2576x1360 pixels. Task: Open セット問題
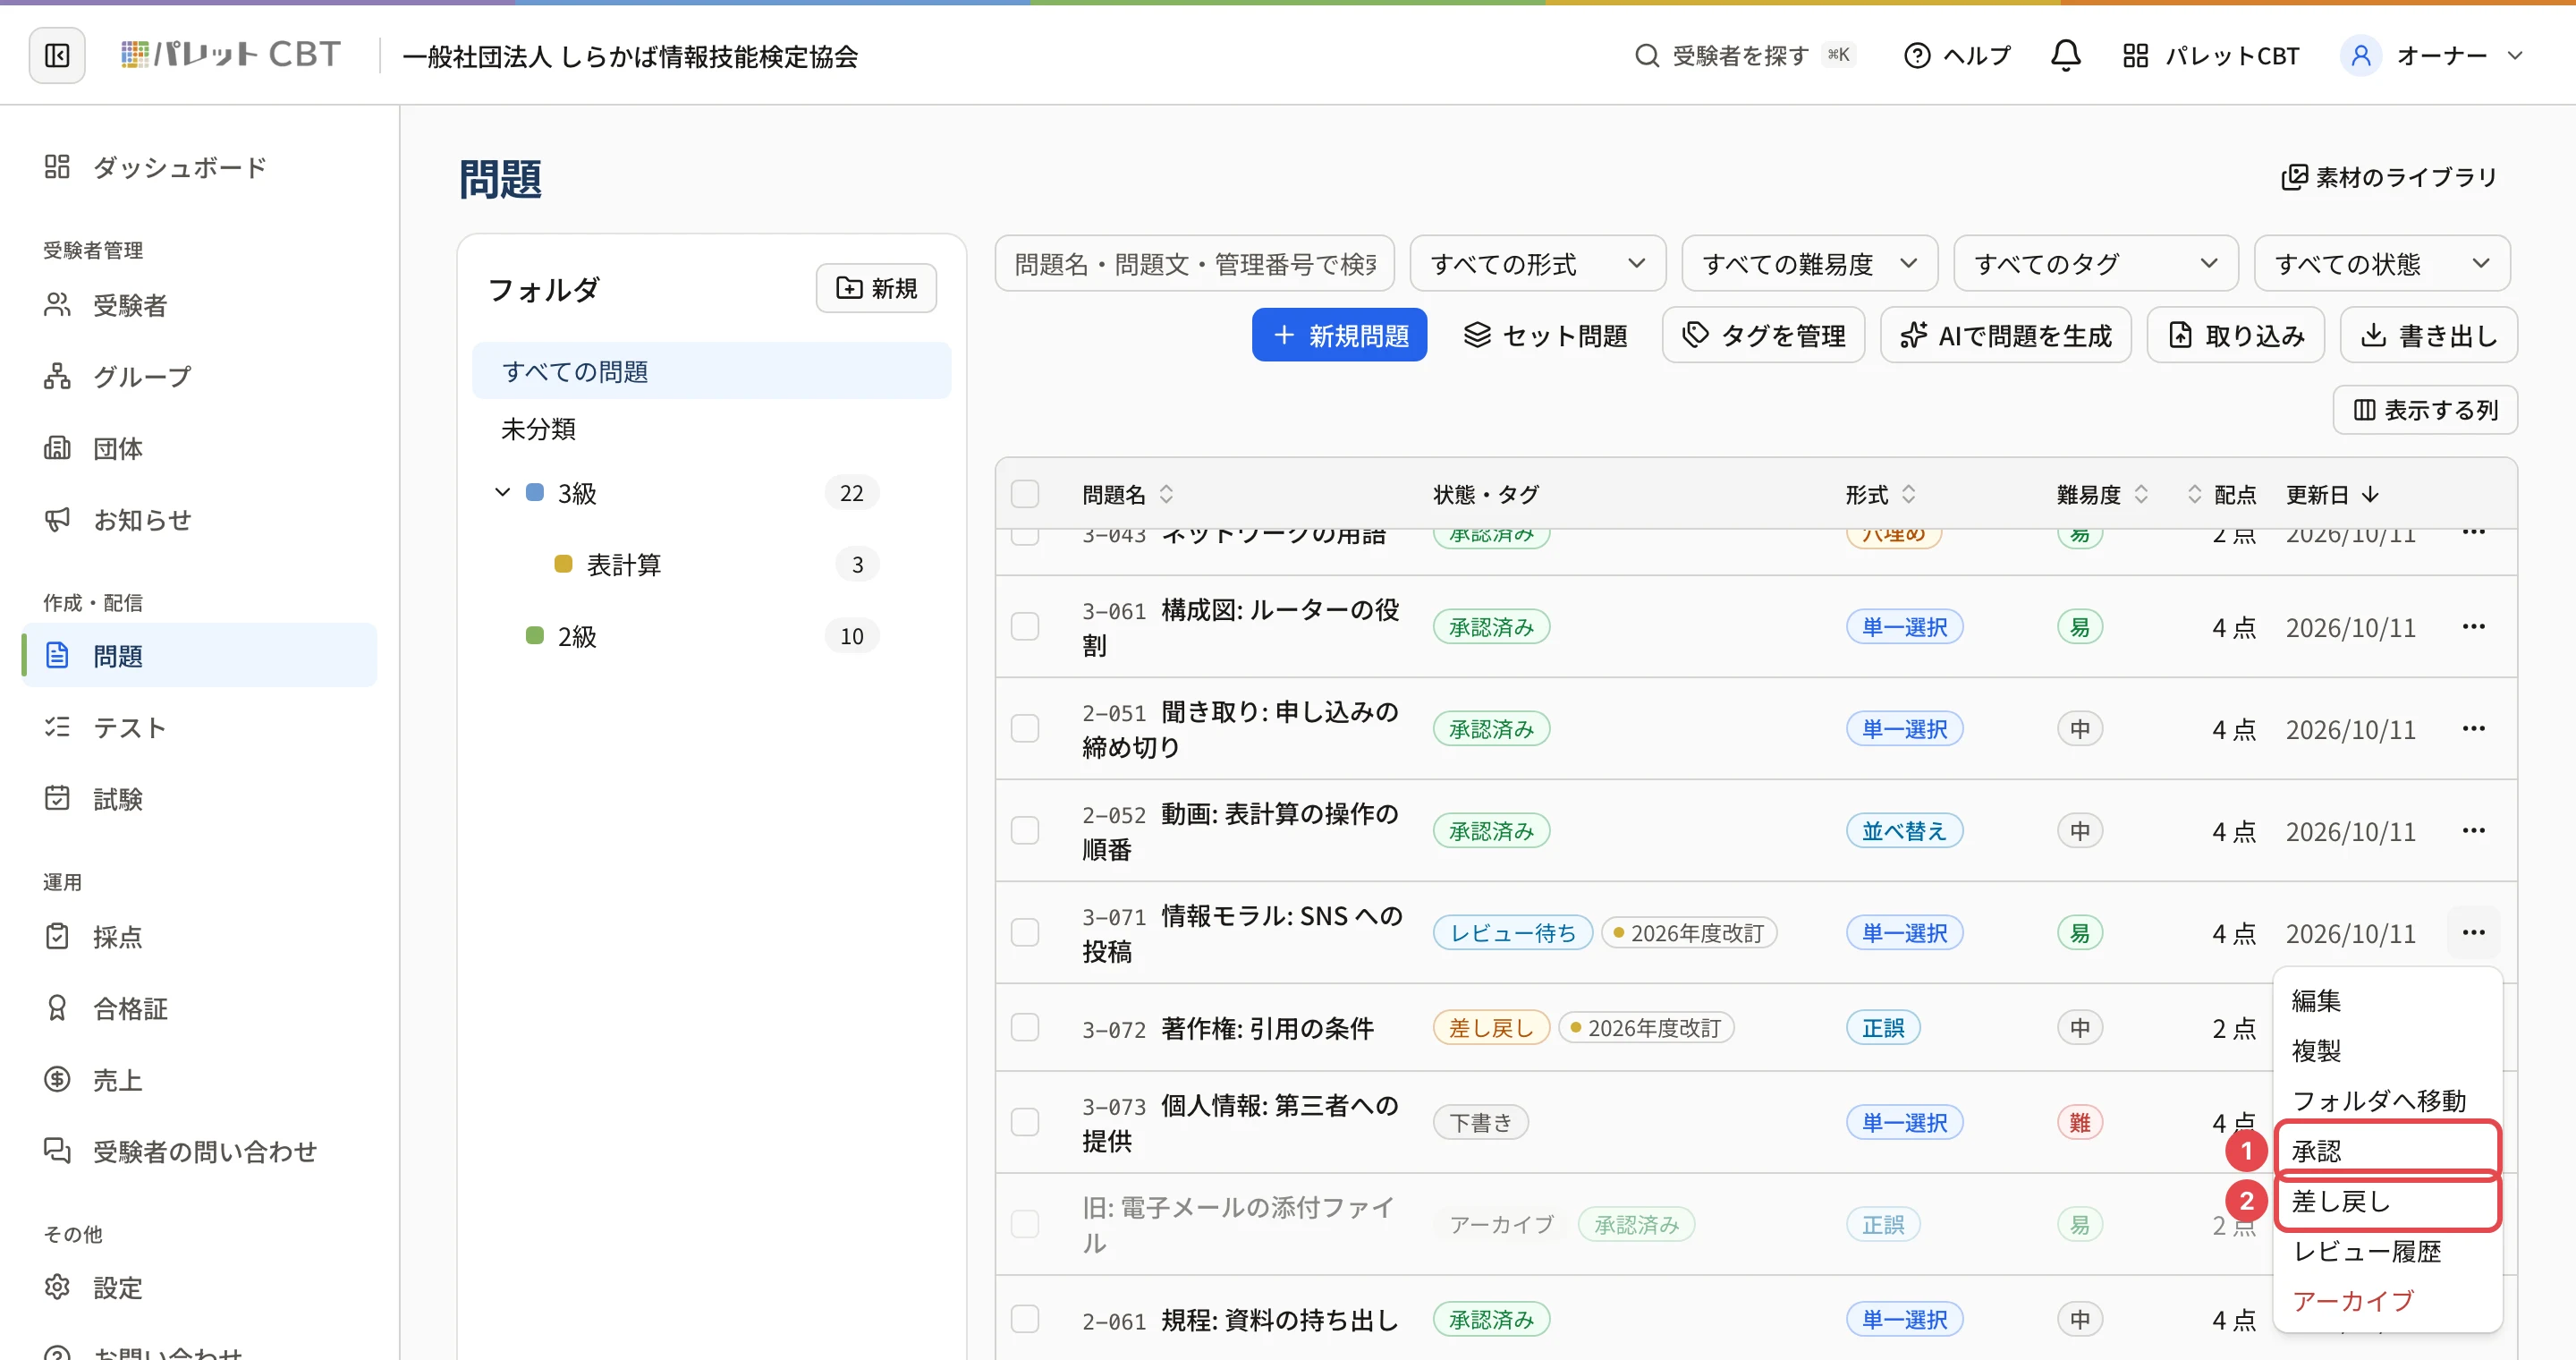1545,335
